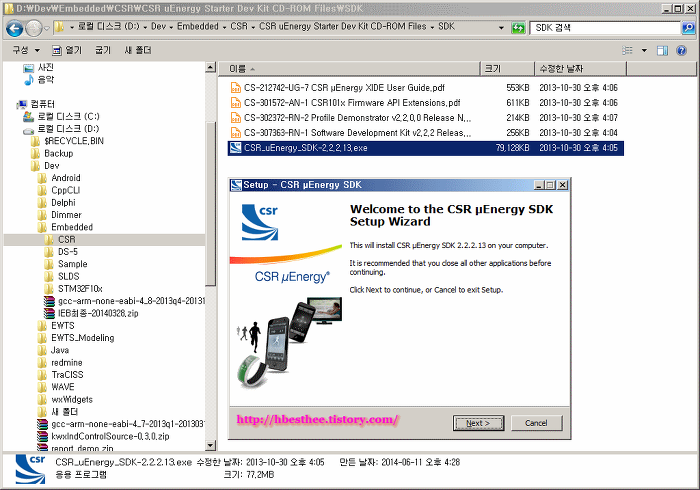This screenshot has height=490, width=700.
Task: Select wxWidgets folder in tree
Action: click(x=72, y=400)
